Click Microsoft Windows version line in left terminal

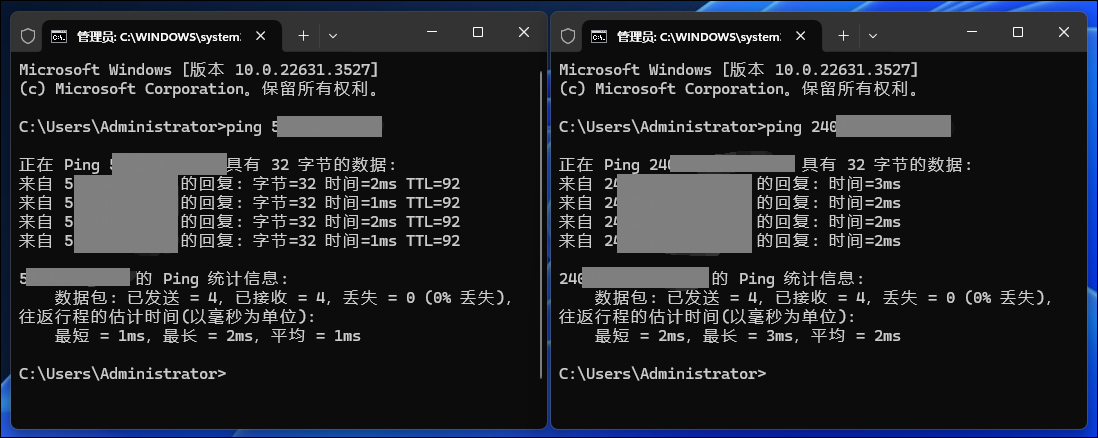point(199,70)
